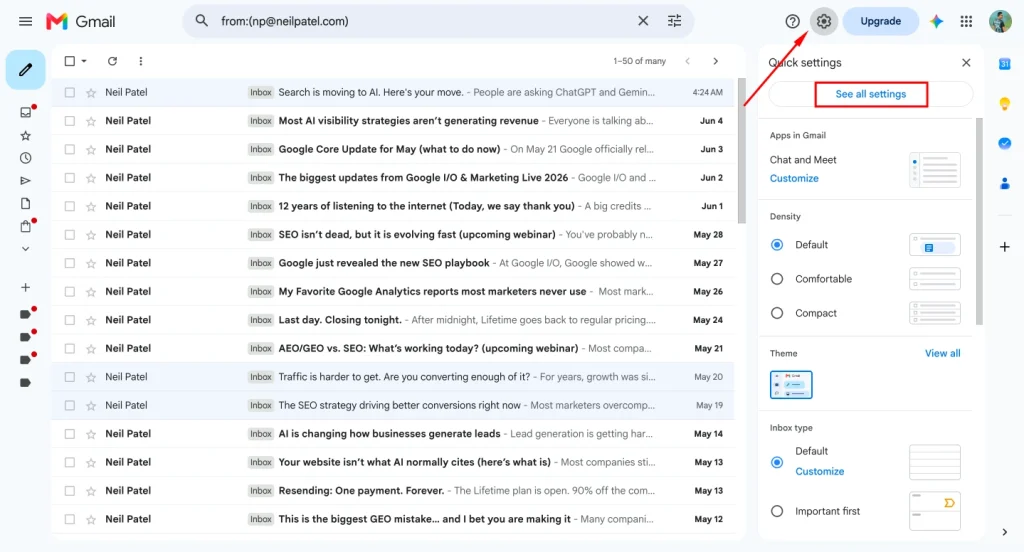Viewport: 1024px width, 552px height.
Task: Check the box for 'Last day. Closing tonight.' email
Action: tap(69, 320)
